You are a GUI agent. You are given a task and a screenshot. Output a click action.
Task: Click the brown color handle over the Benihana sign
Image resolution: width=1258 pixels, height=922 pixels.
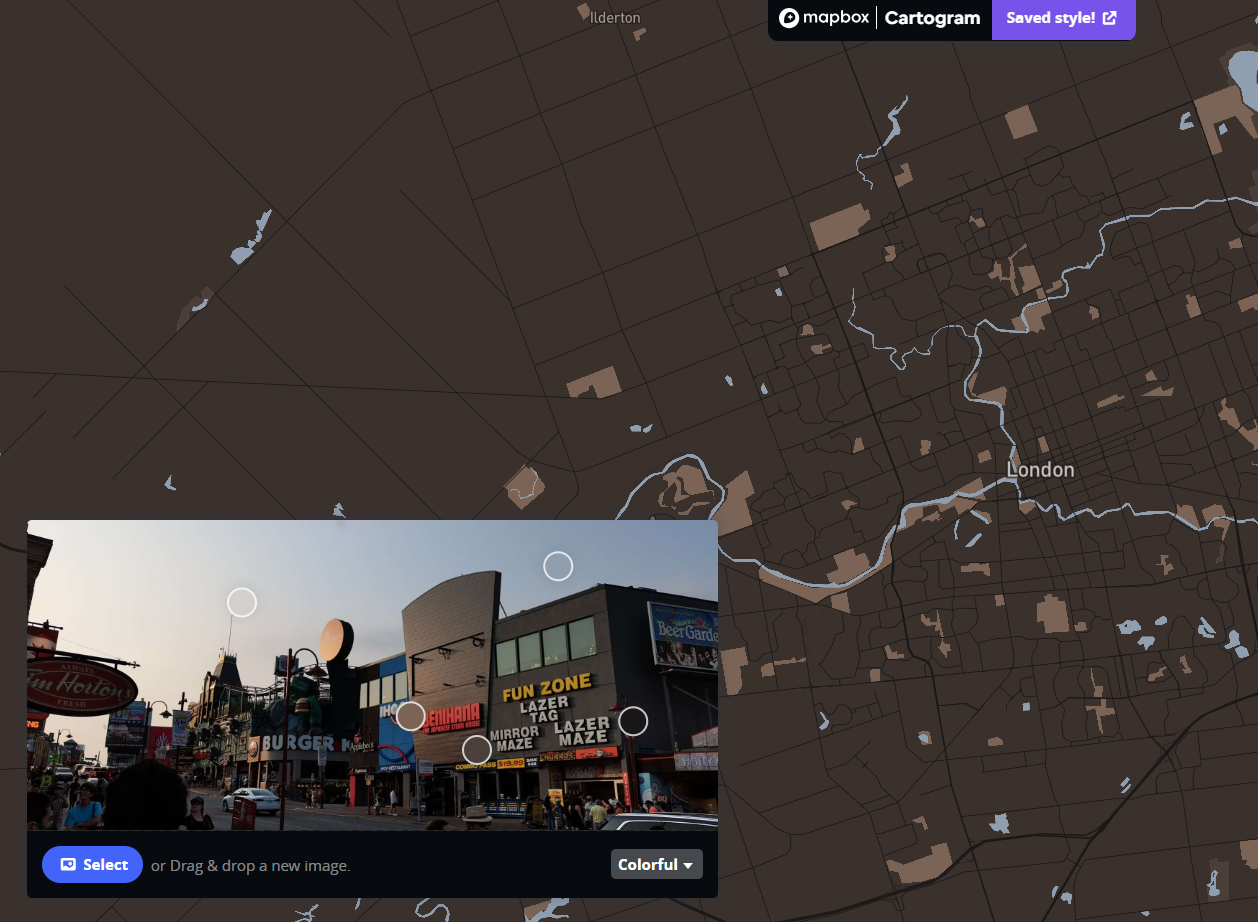[412, 716]
